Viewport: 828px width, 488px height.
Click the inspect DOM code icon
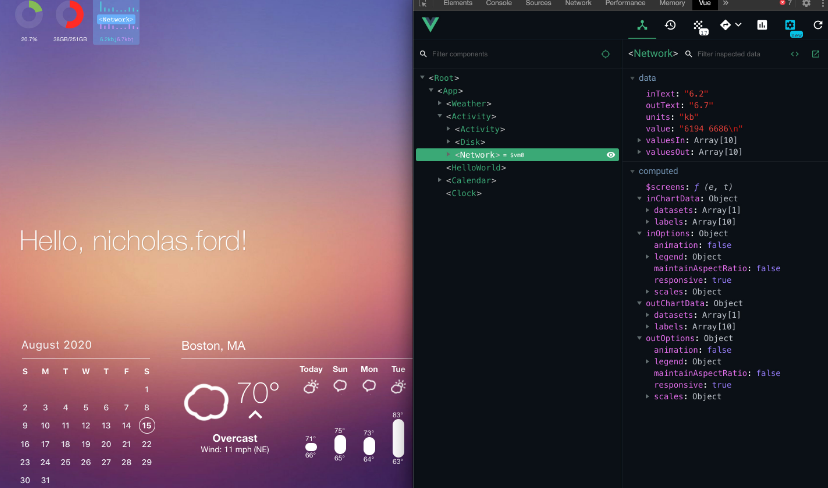(x=795, y=54)
